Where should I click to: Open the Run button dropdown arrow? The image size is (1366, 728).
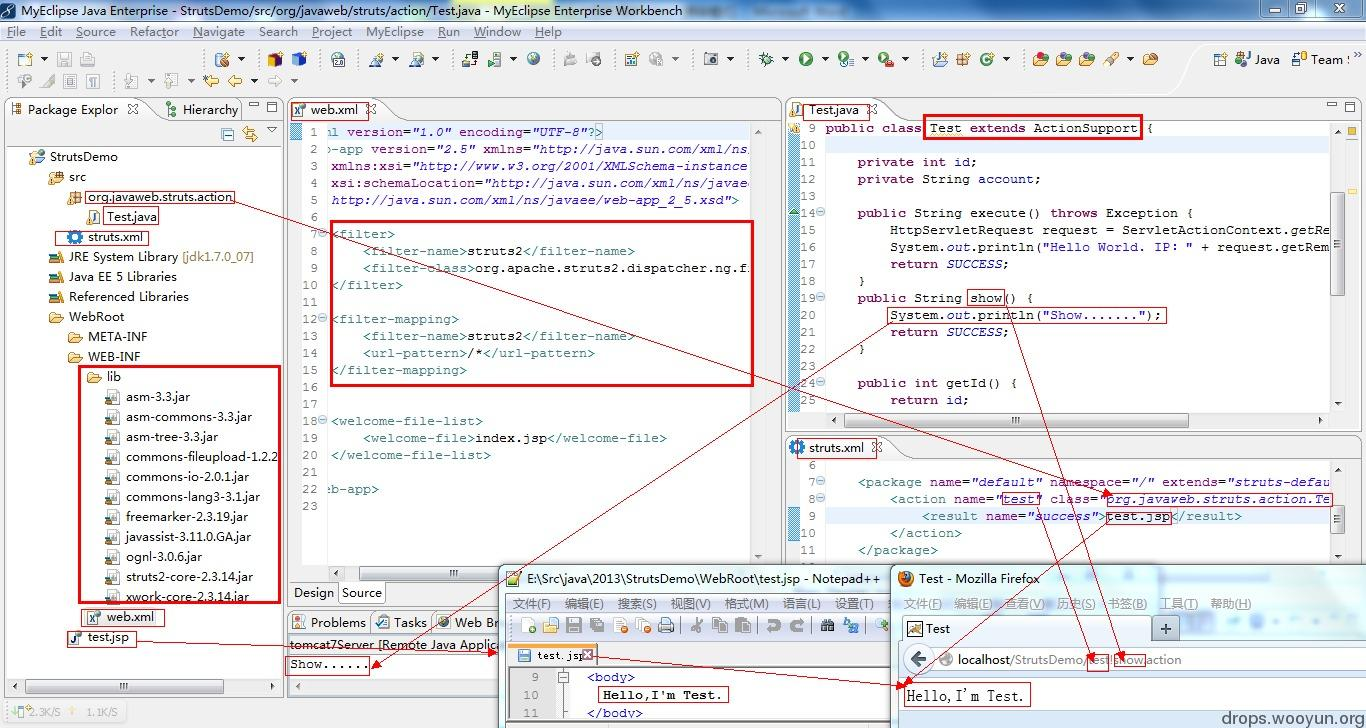[x=823, y=60]
